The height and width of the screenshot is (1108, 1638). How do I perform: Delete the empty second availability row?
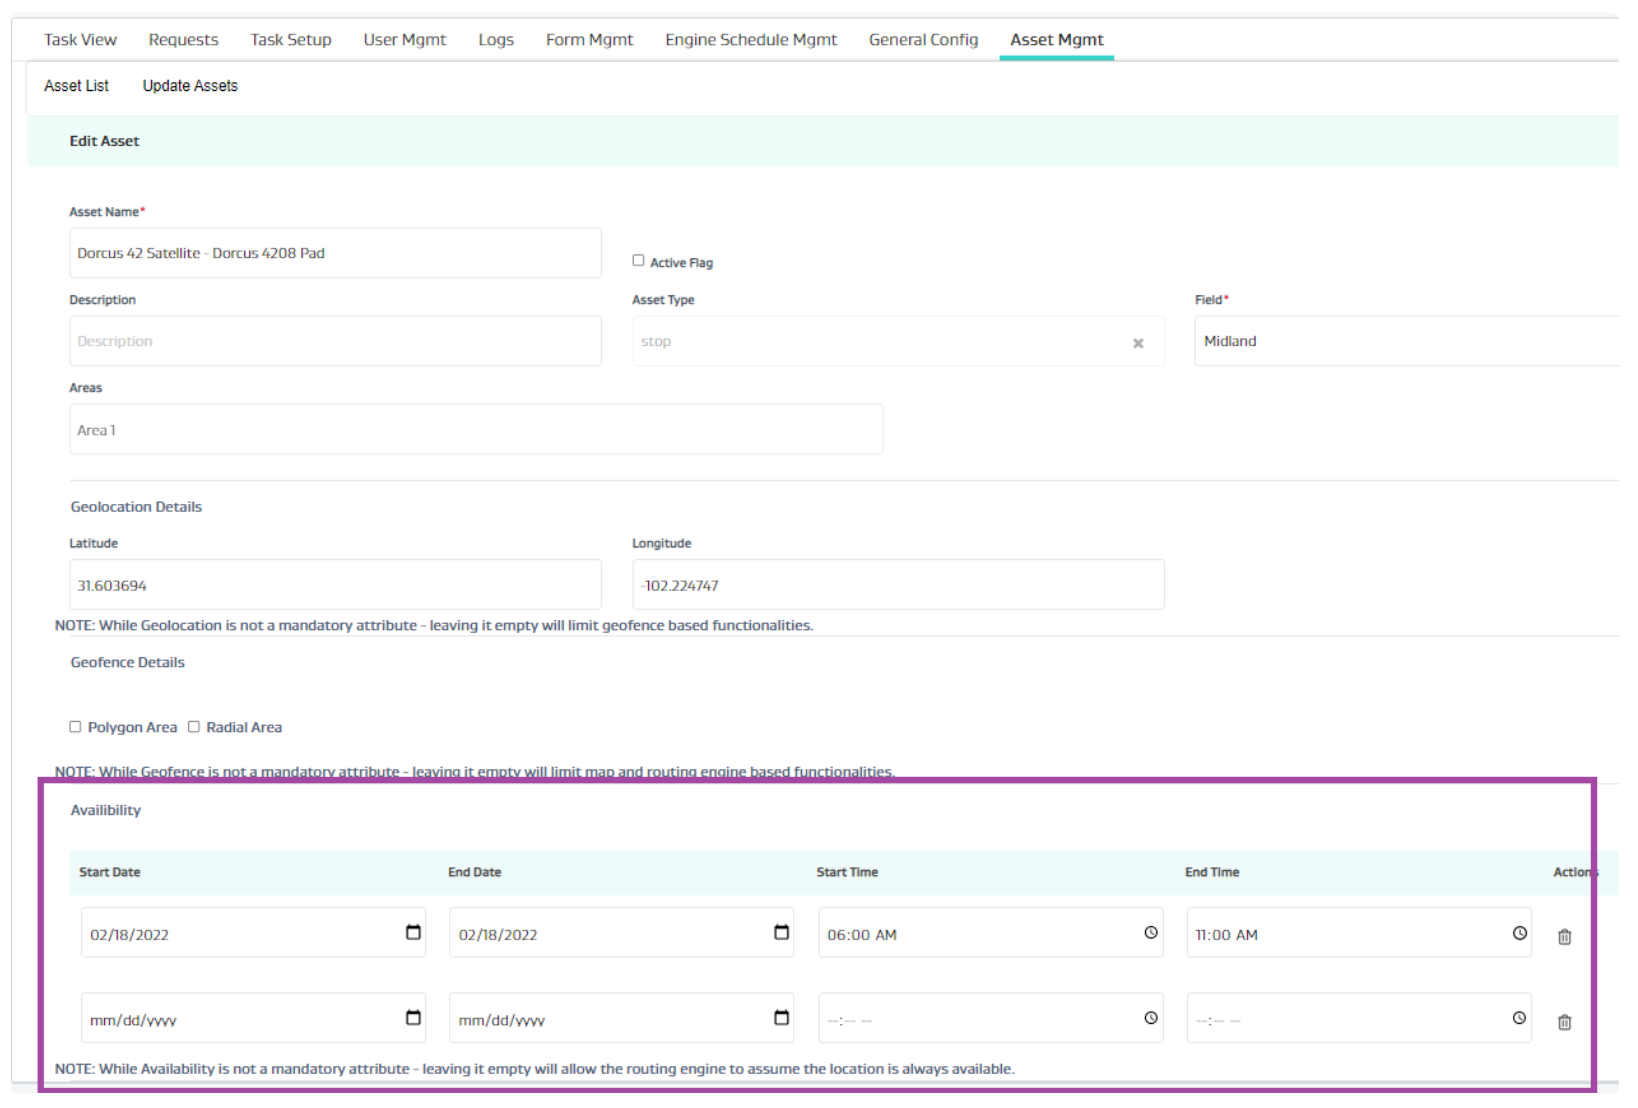pos(1564,1022)
